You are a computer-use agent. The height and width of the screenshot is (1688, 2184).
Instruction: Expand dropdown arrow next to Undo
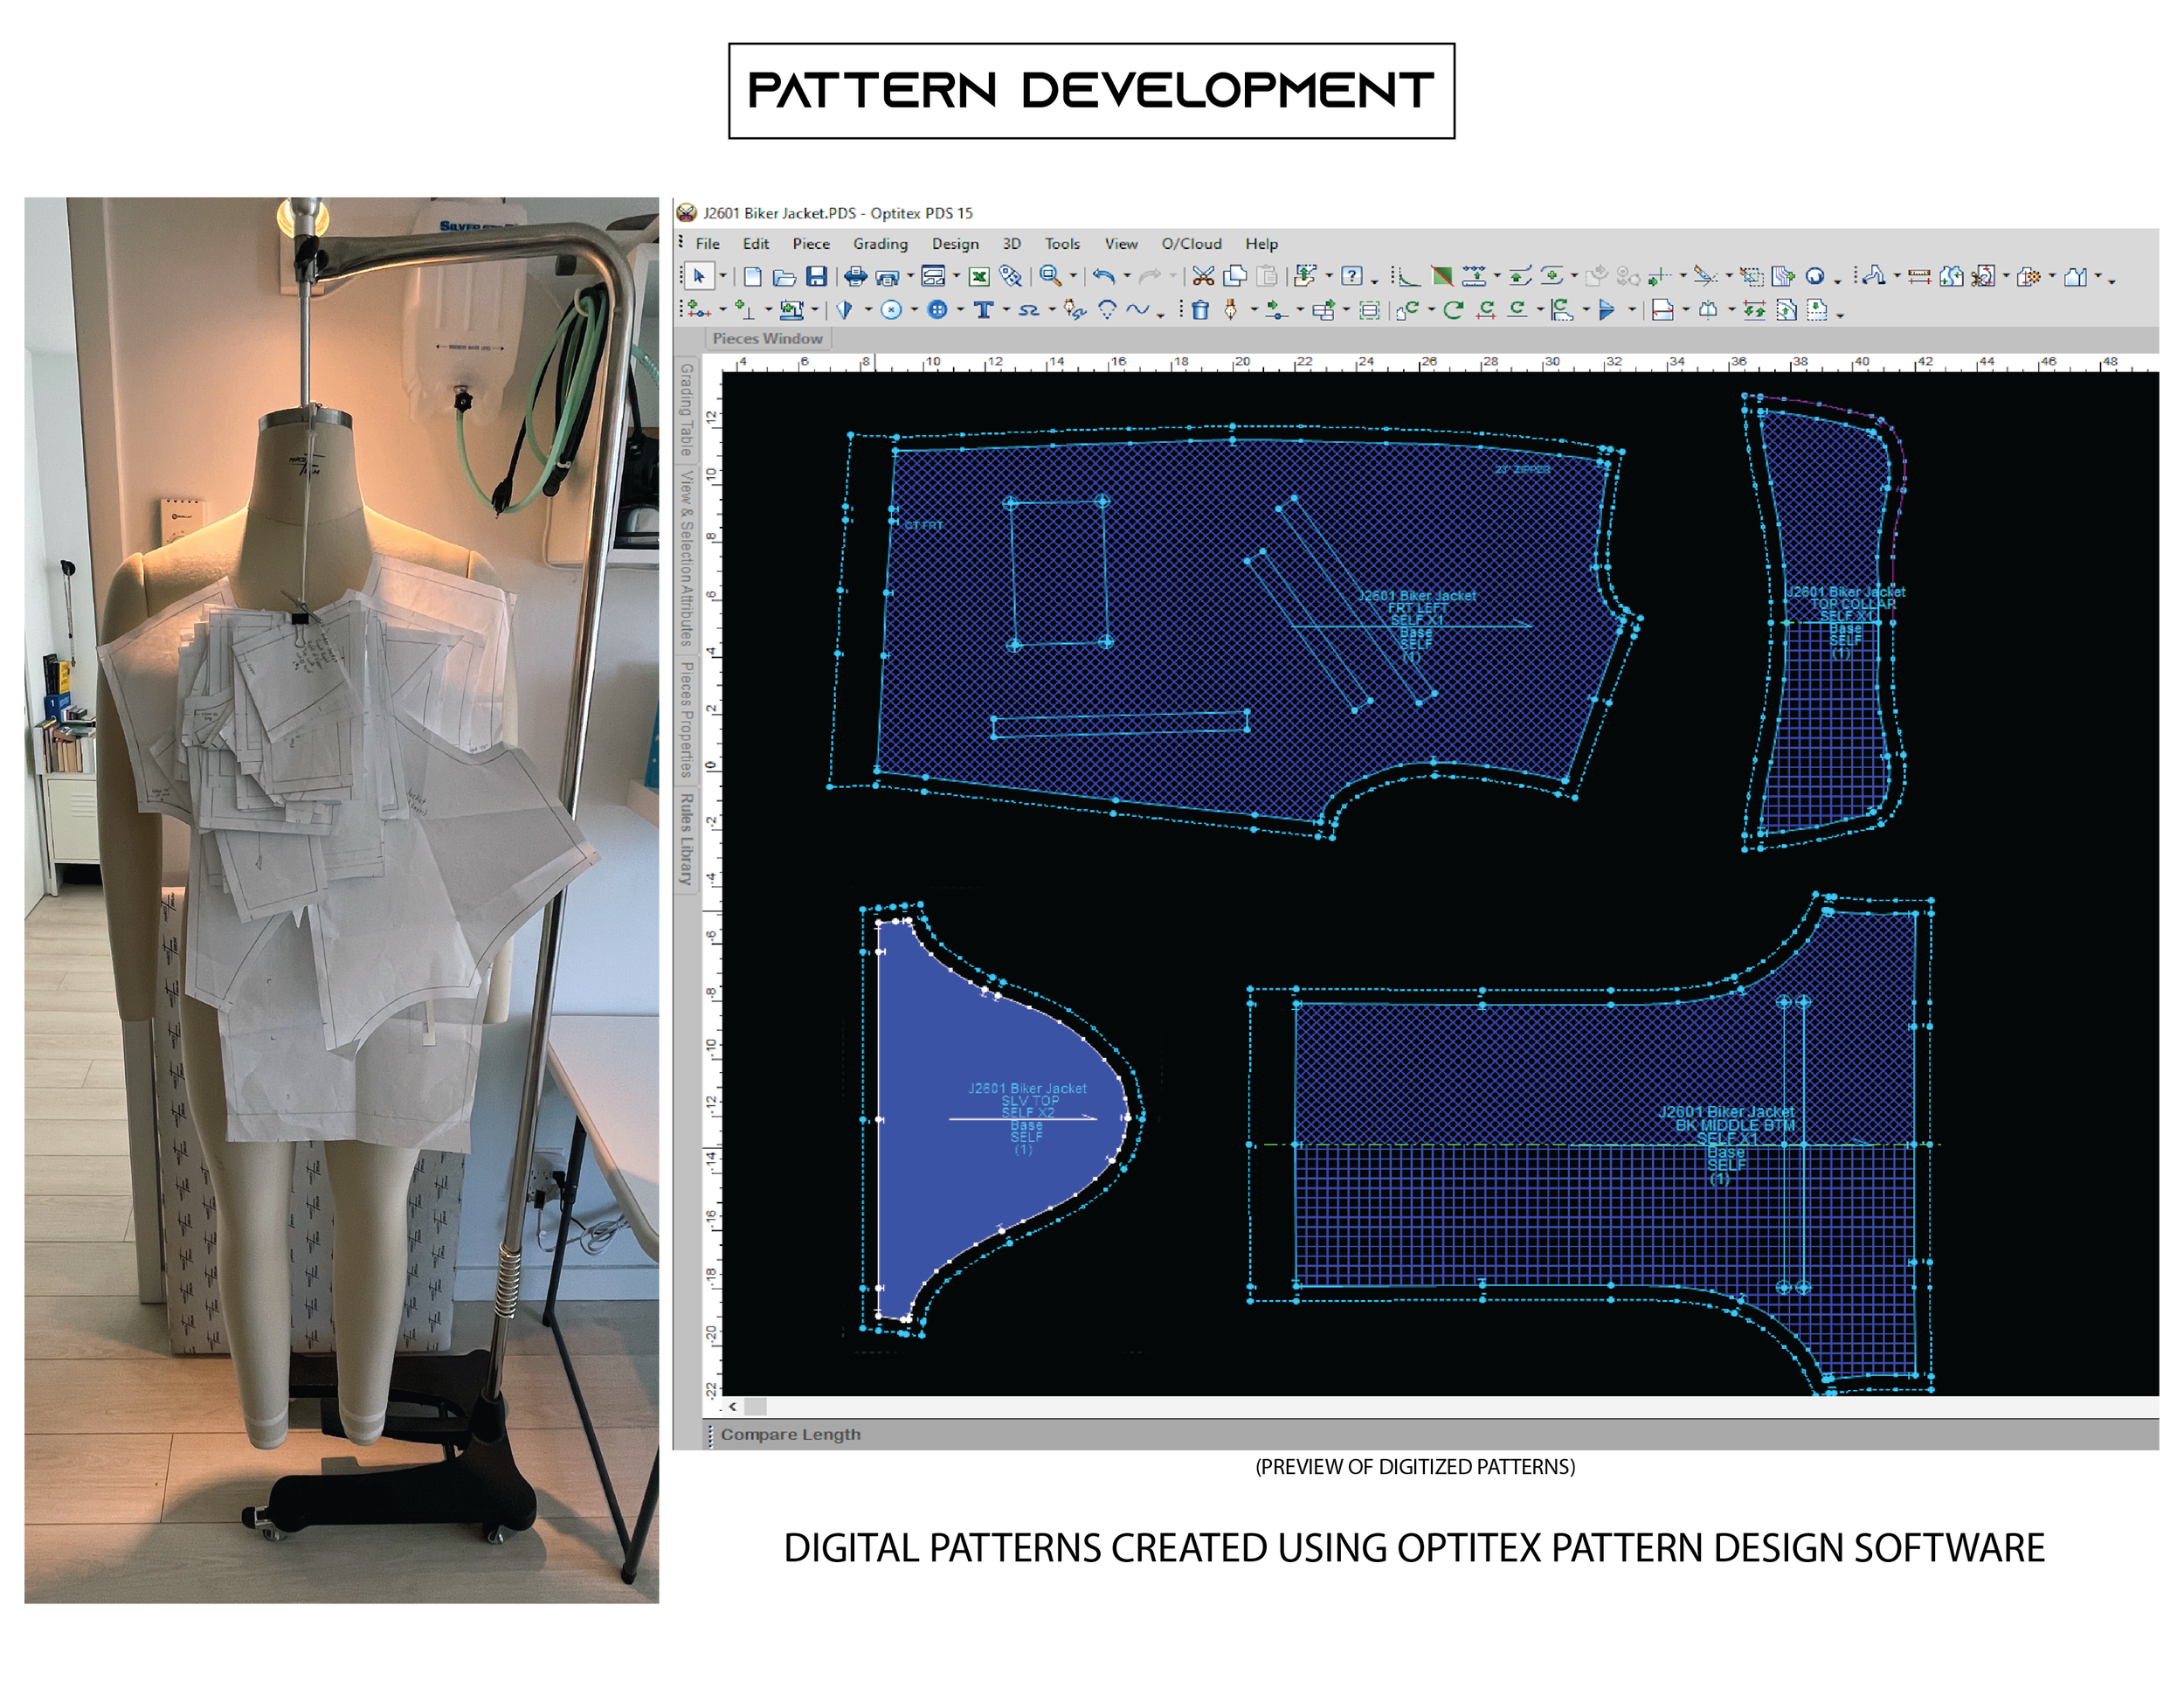pos(1127,276)
